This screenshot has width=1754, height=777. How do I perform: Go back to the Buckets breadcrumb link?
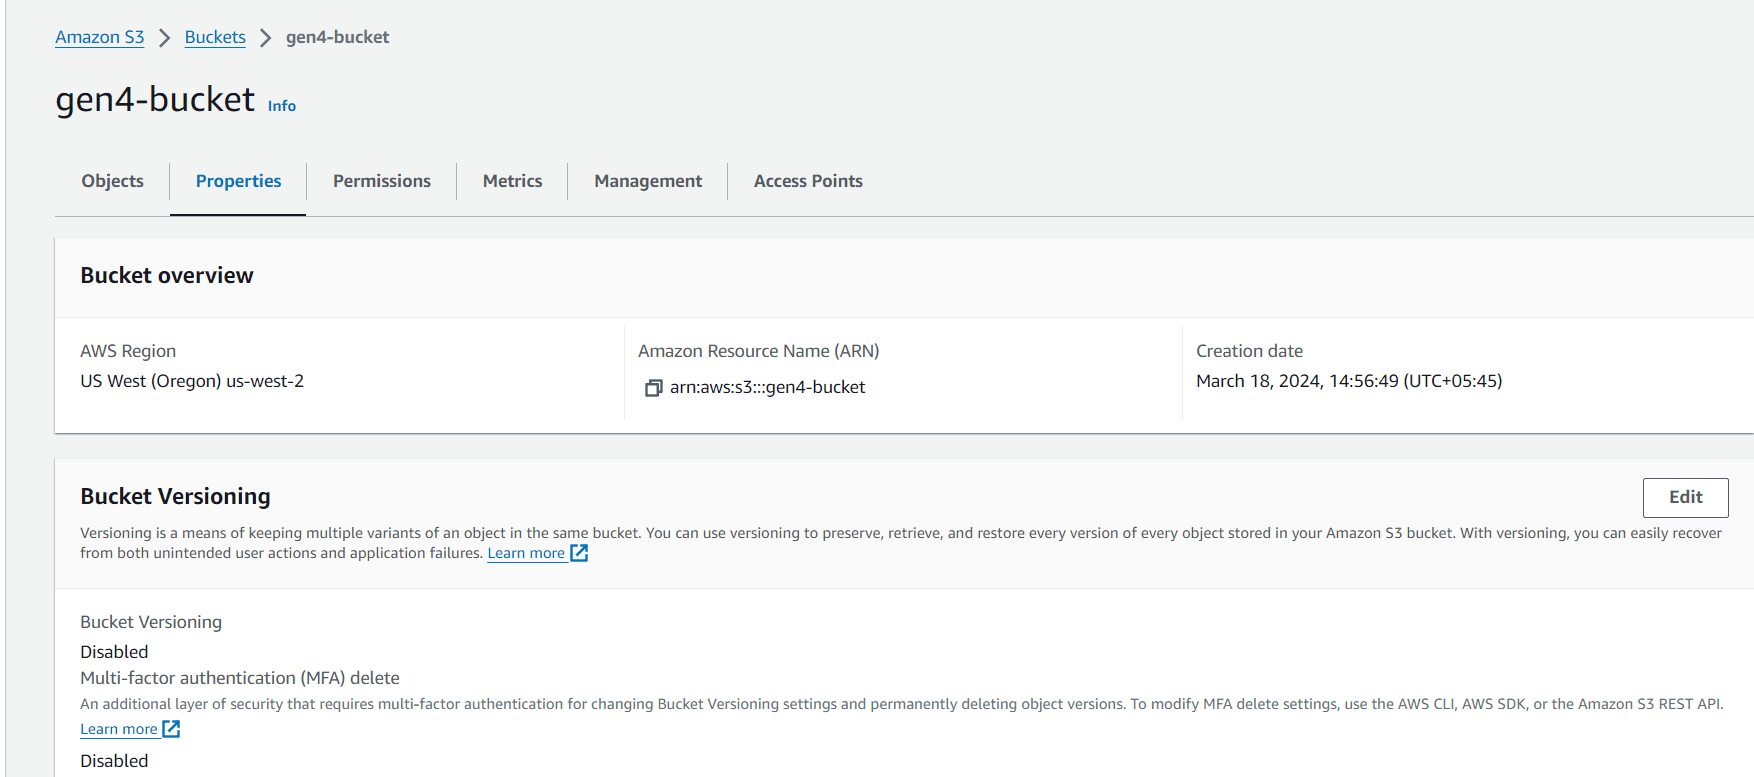[x=215, y=37]
